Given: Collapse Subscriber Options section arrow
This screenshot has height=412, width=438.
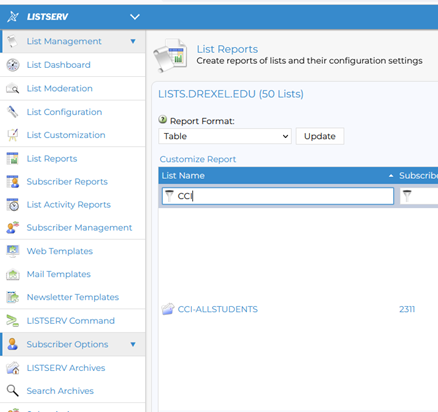Looking at the screenshot, I should (x=133, y=344).
